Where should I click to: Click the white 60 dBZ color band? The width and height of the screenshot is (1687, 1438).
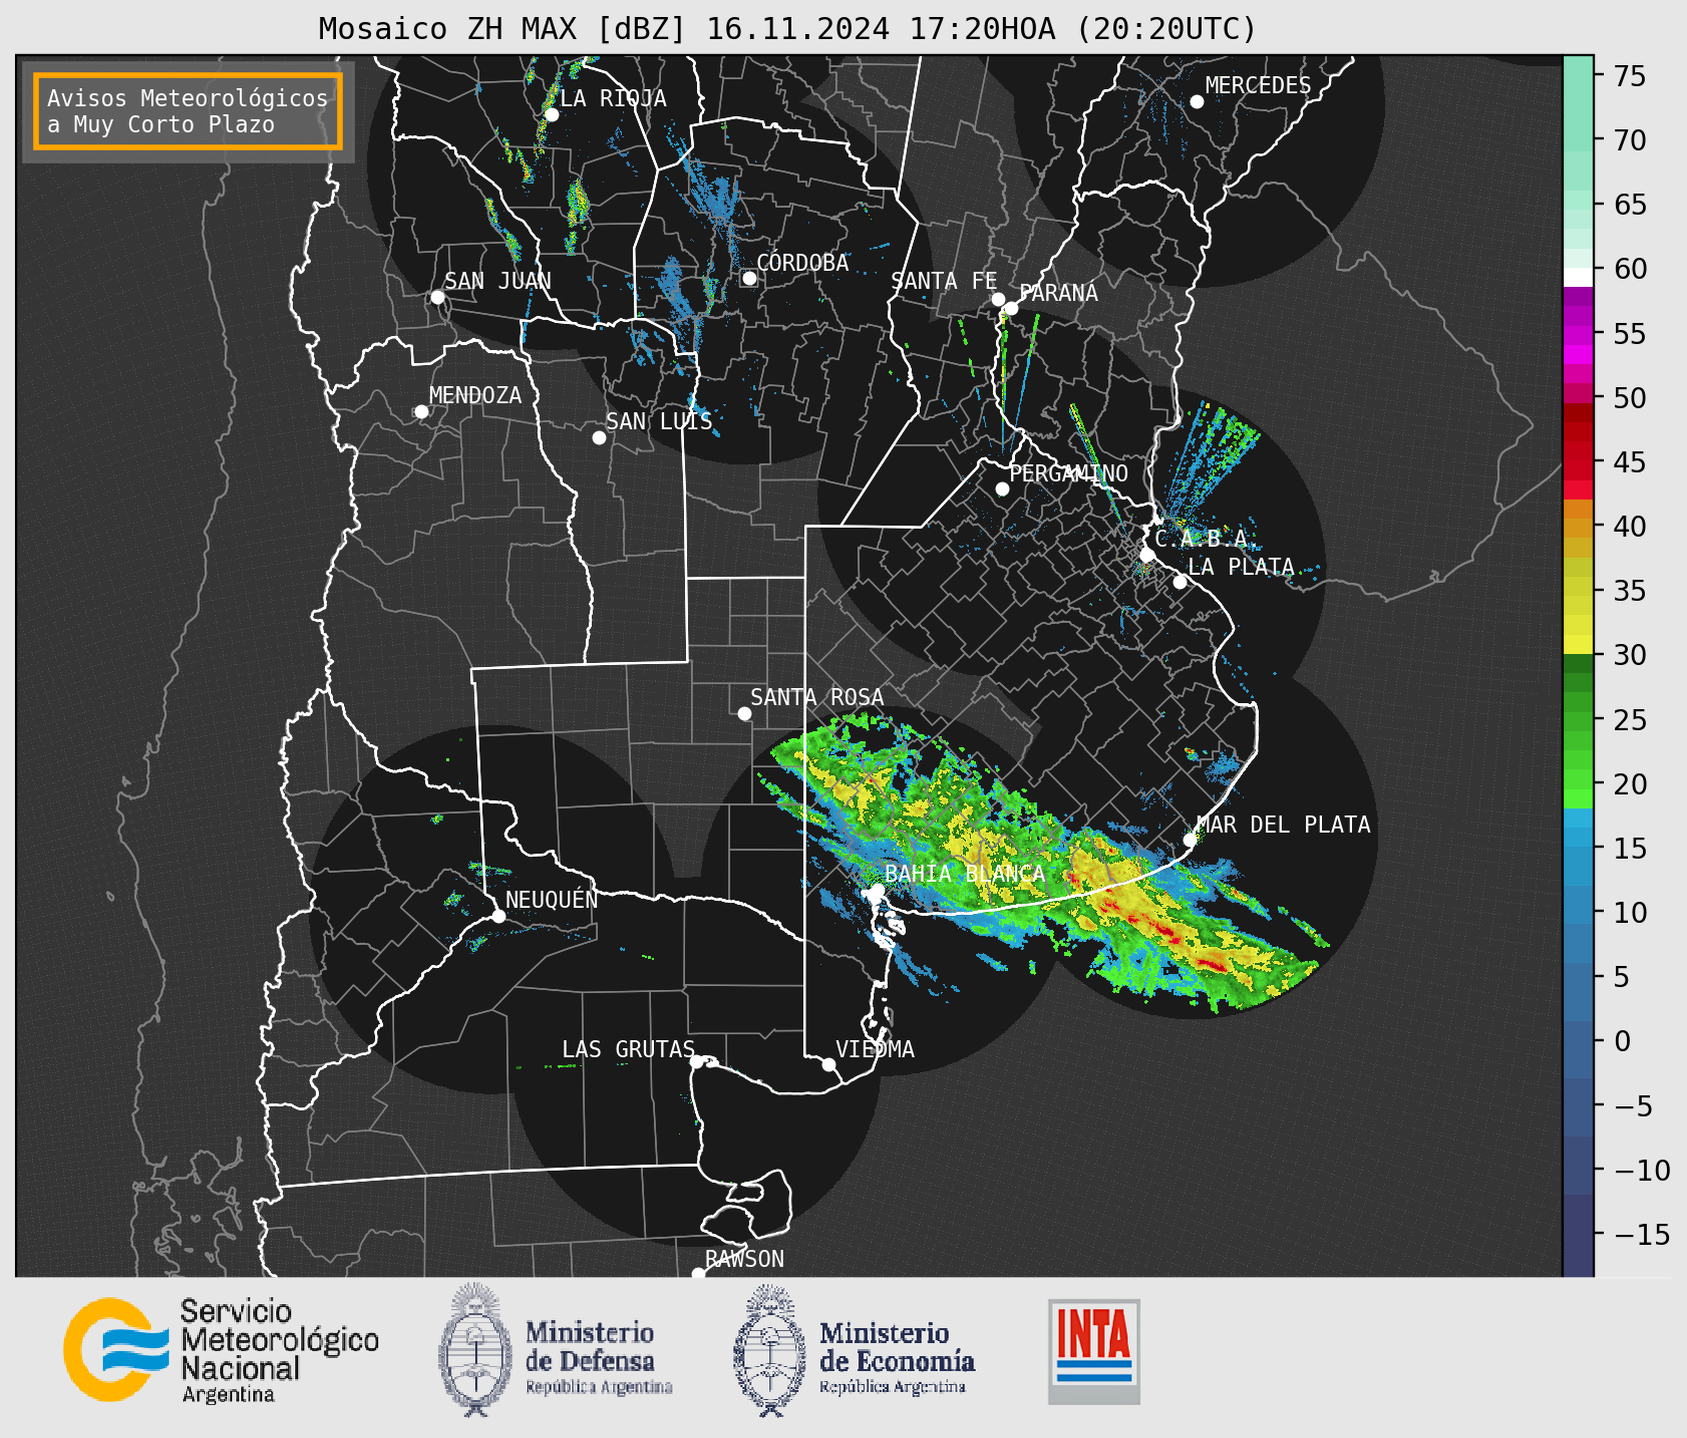(1578, 277)
